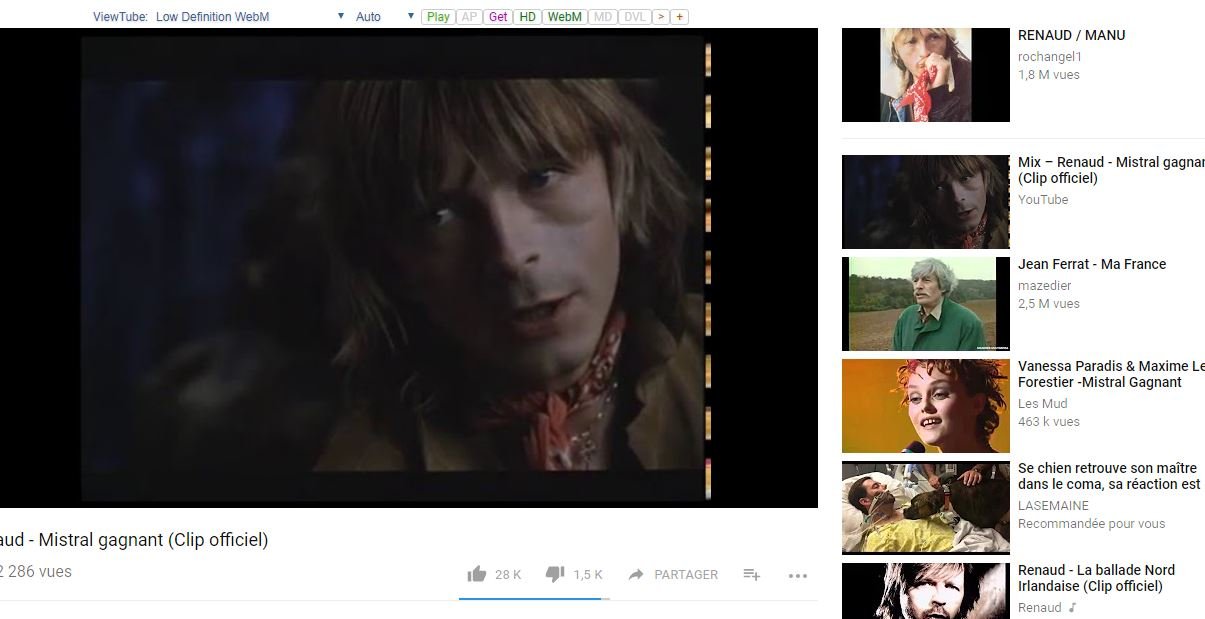
Task: Toggle the HD option in ViewTube
Action: tap(528, 17)
